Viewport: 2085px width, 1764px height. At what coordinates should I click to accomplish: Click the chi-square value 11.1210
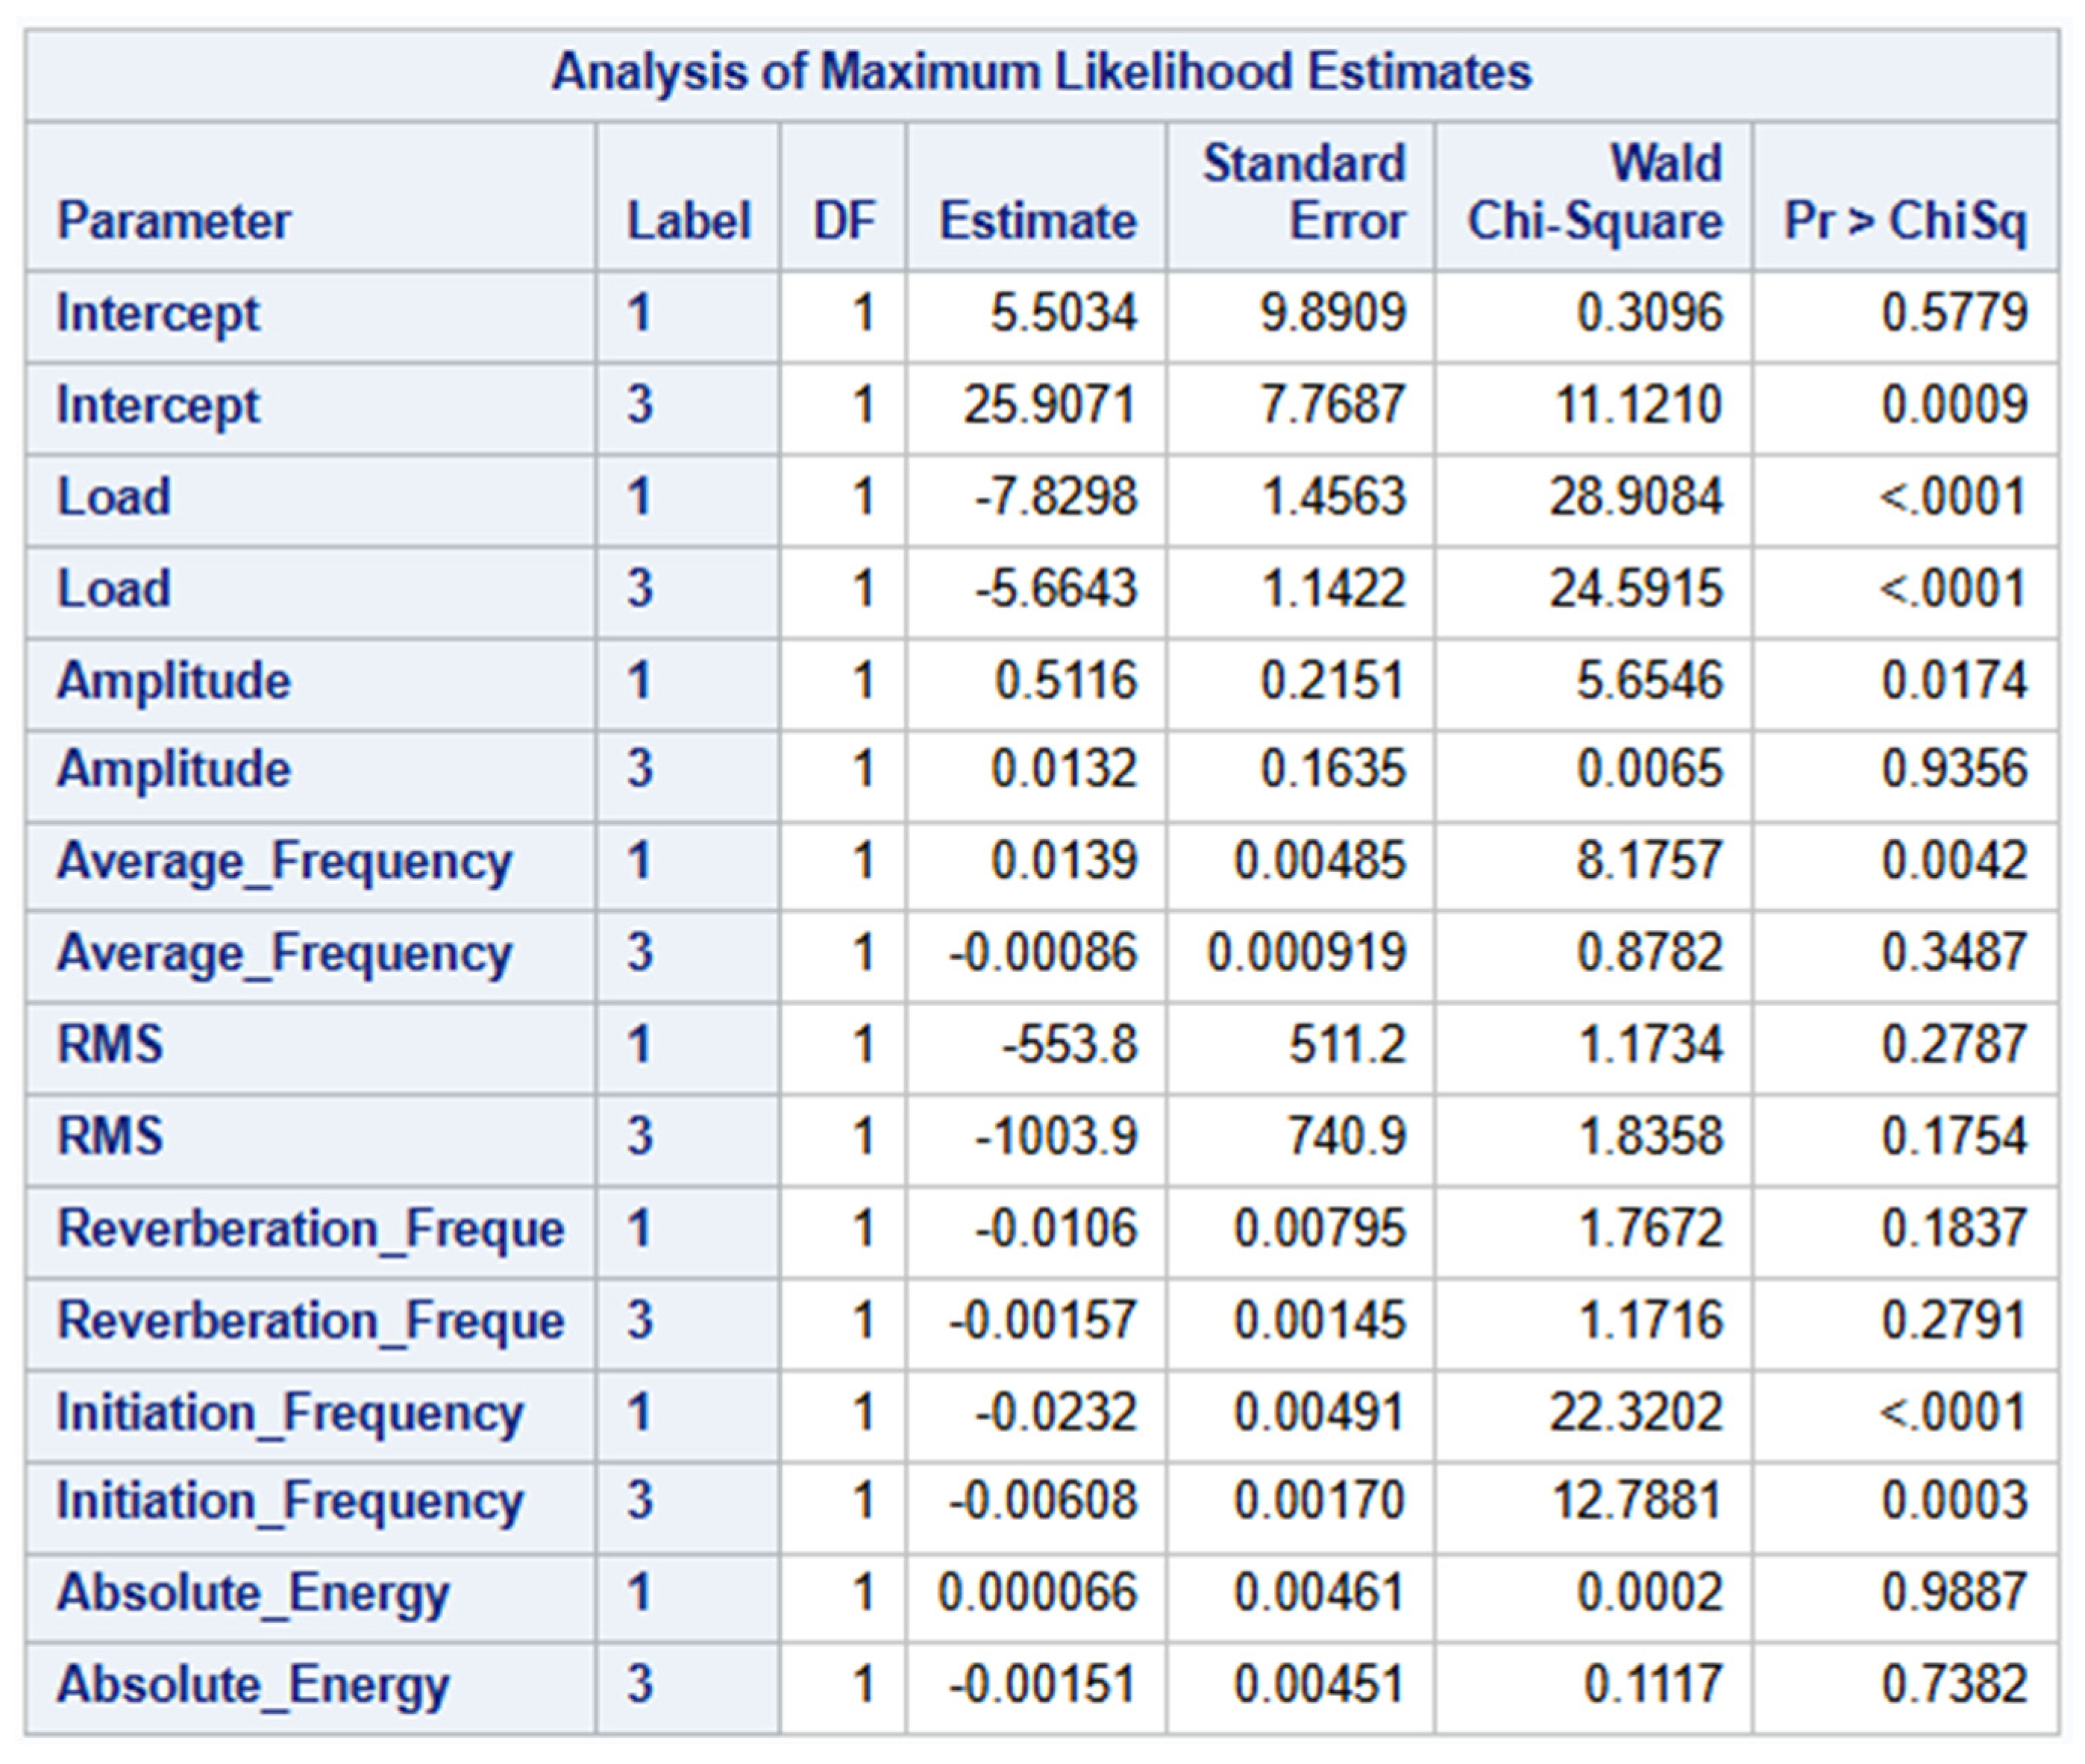(x=1638, y=405)
